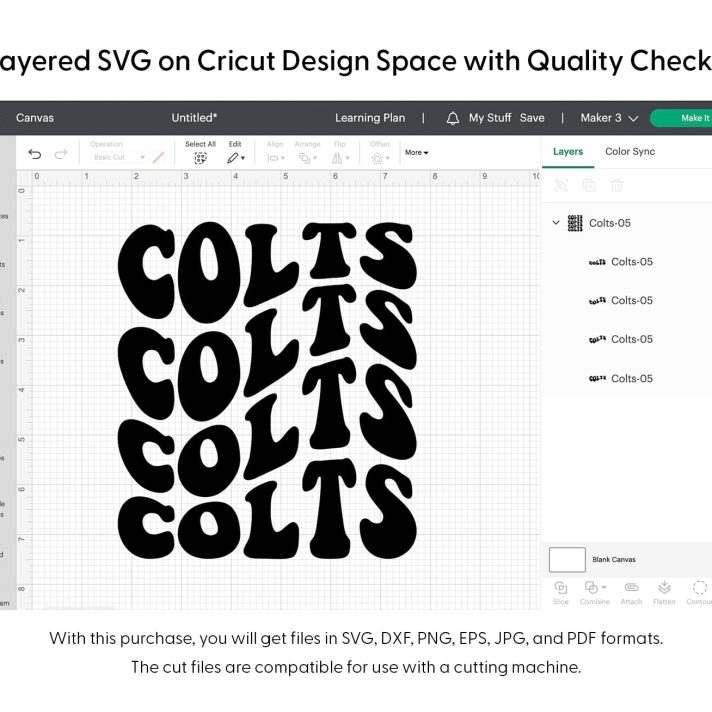This screenshot has width=712, height=712.
Task: Select the second child Colts-05 layer
Action: tap(627, 300)
